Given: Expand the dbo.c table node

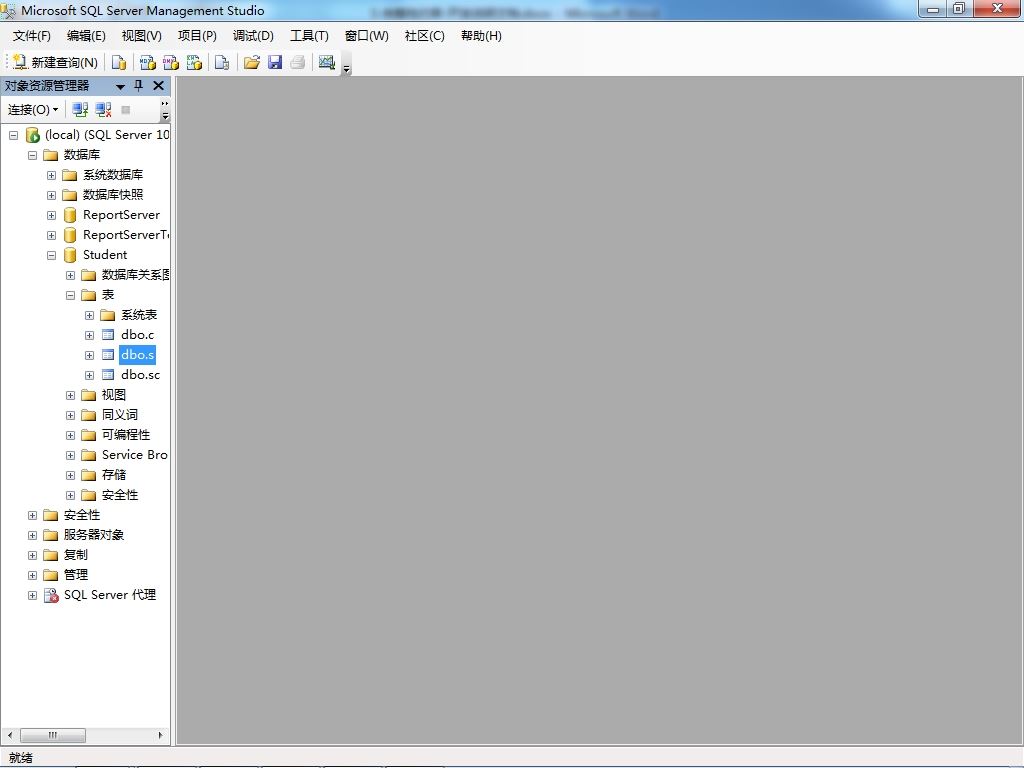Looking at the screenshot, I should click(x=89, y=336).
